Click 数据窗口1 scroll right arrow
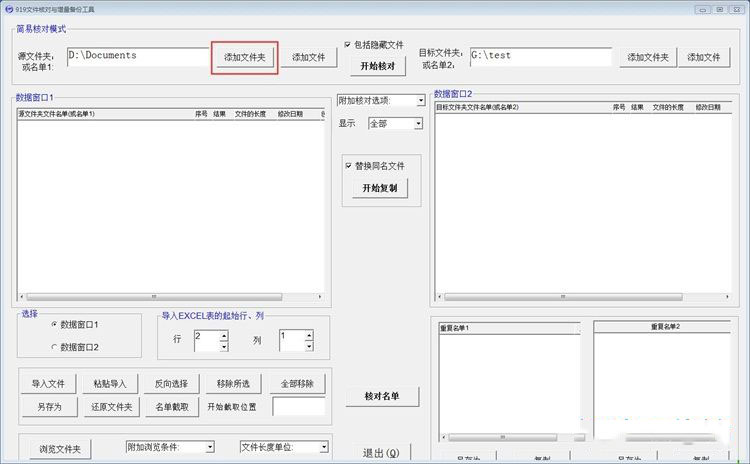This screenshot has height=464, width=750. click(x=320, y=297)
